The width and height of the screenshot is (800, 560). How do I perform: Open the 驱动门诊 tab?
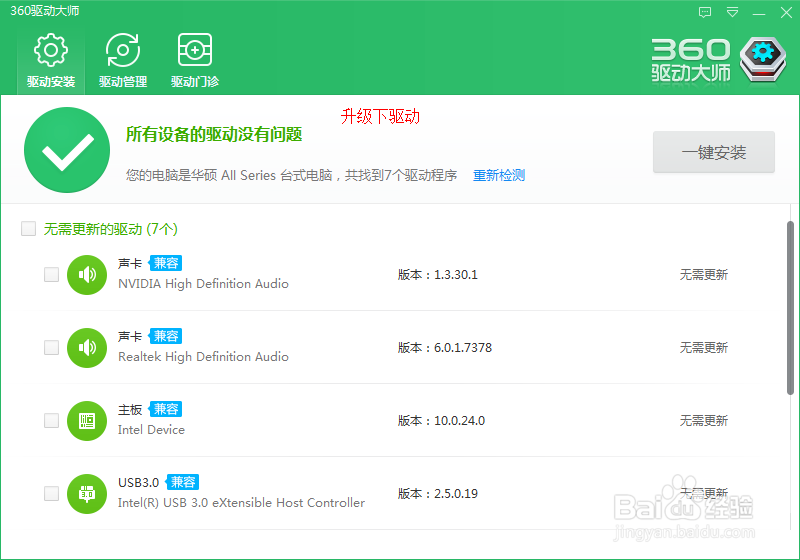coord(194,60)
